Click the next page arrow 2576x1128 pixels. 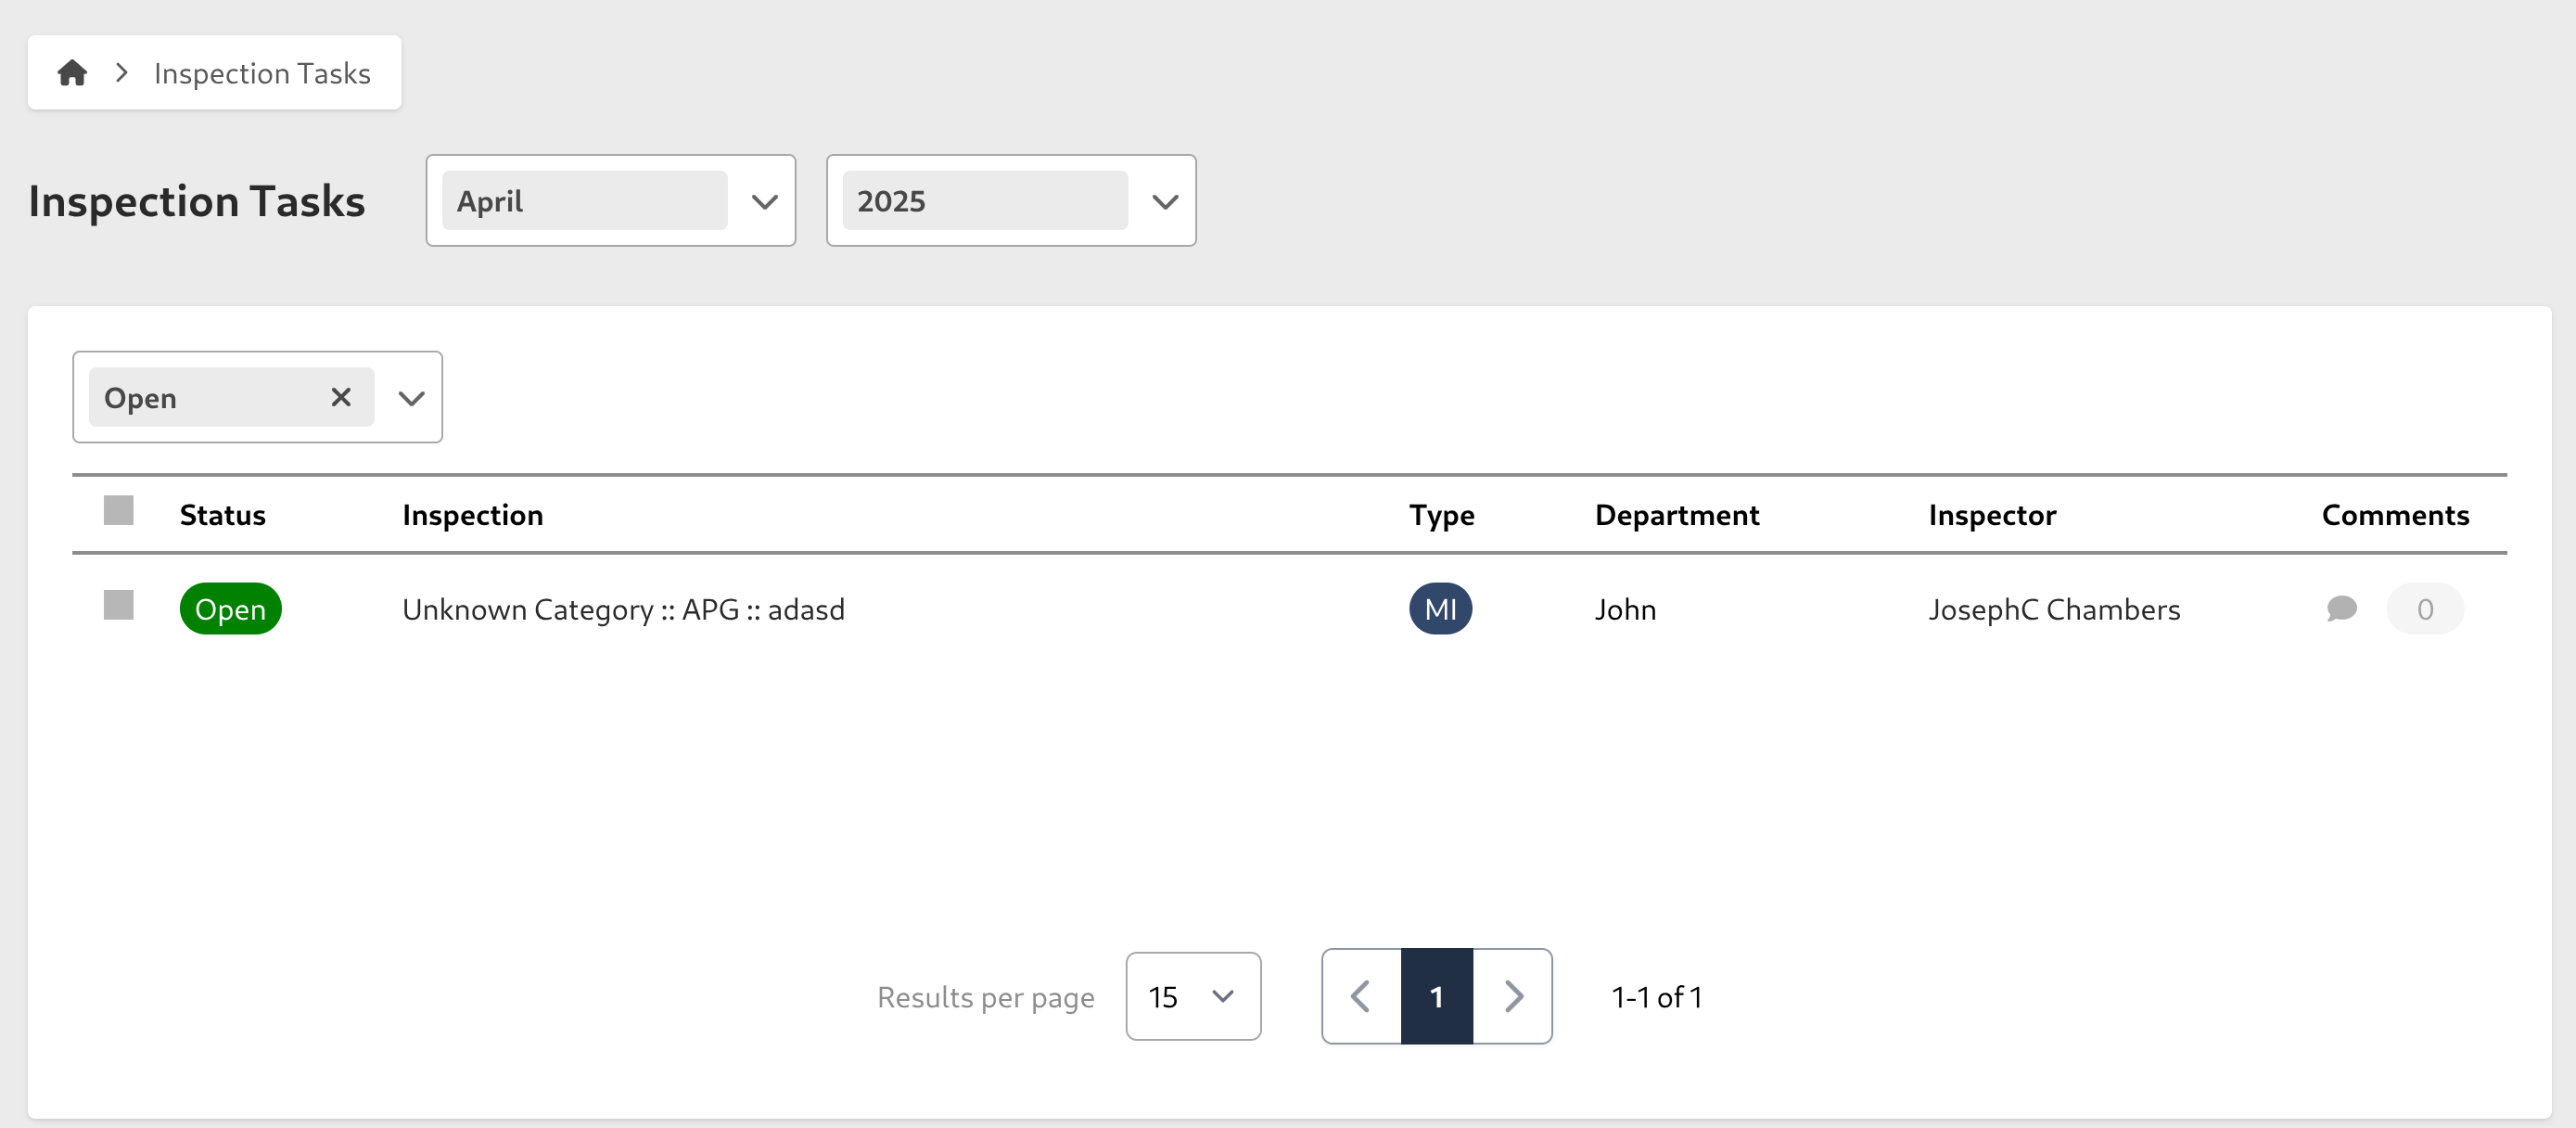[x=1514, y=996]
